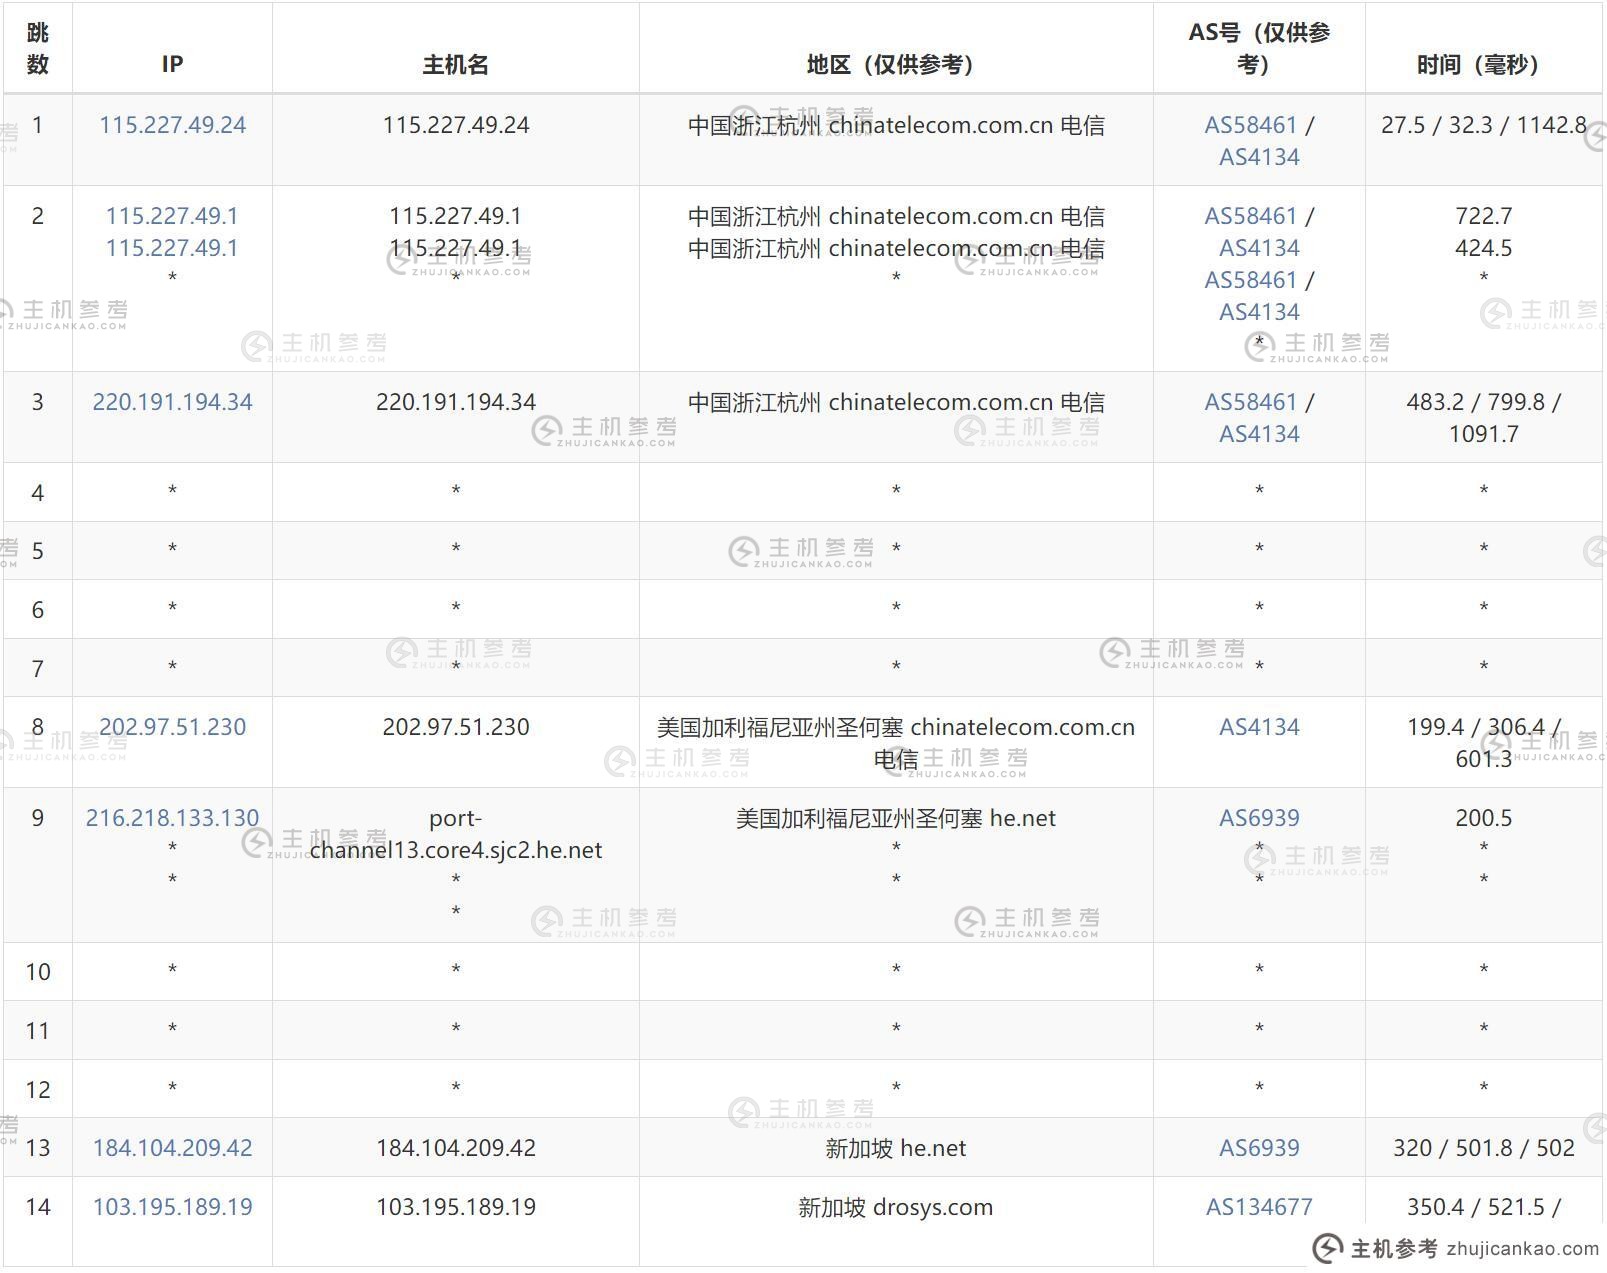Open the AS4134 link in hop 8 row
The width and height of the screenshot is (1607, 1273).
[1259, 727]
